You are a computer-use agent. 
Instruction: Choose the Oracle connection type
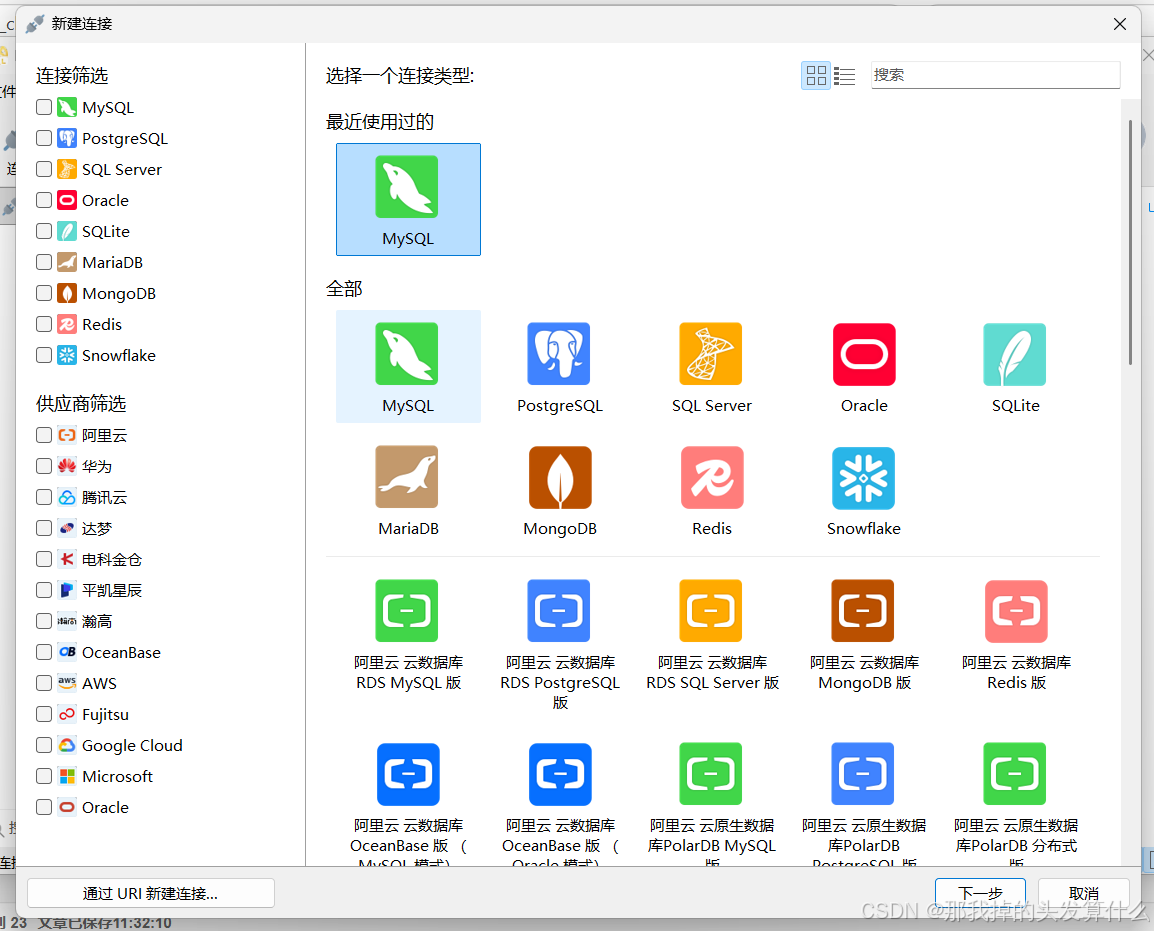pyautogui.click(x=864, y=367)
